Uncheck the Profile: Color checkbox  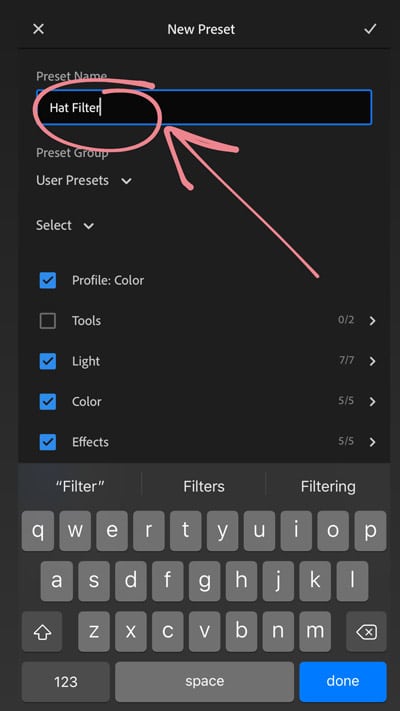click(48, 280)
